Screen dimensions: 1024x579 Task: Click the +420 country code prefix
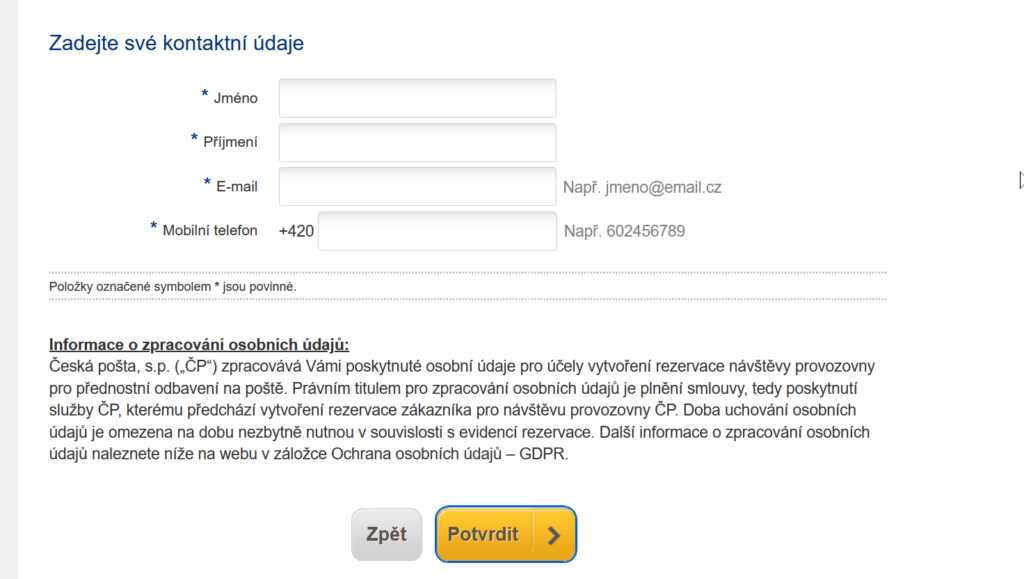coord(296,231)
